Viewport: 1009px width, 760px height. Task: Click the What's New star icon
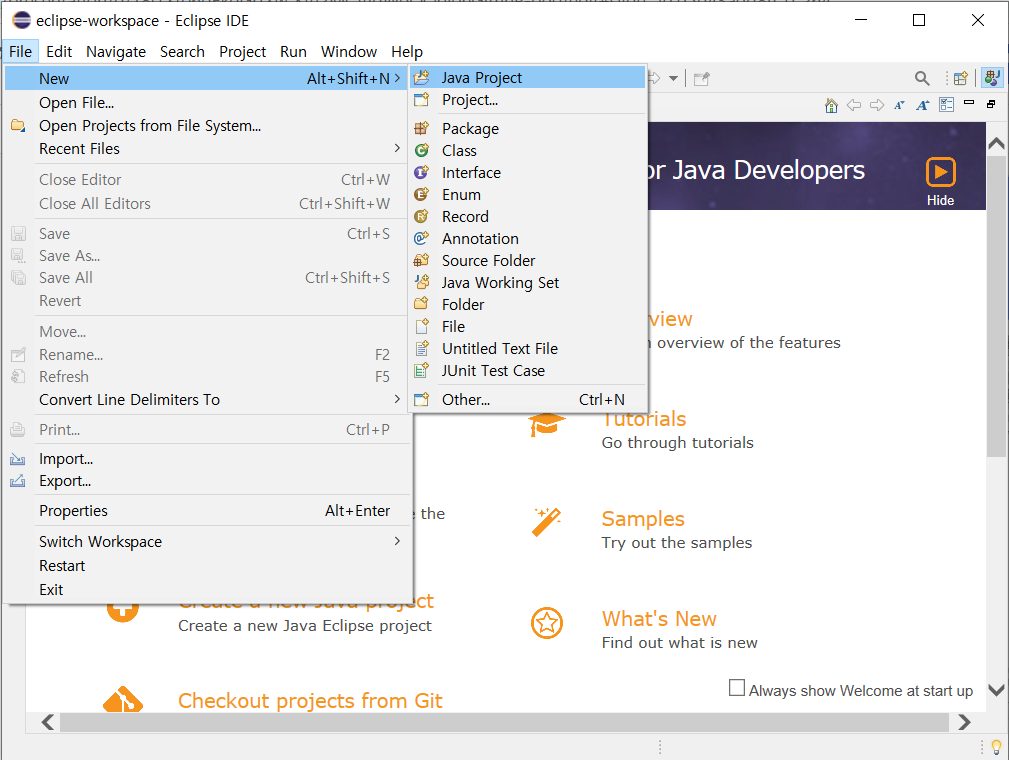click(547, 622)
